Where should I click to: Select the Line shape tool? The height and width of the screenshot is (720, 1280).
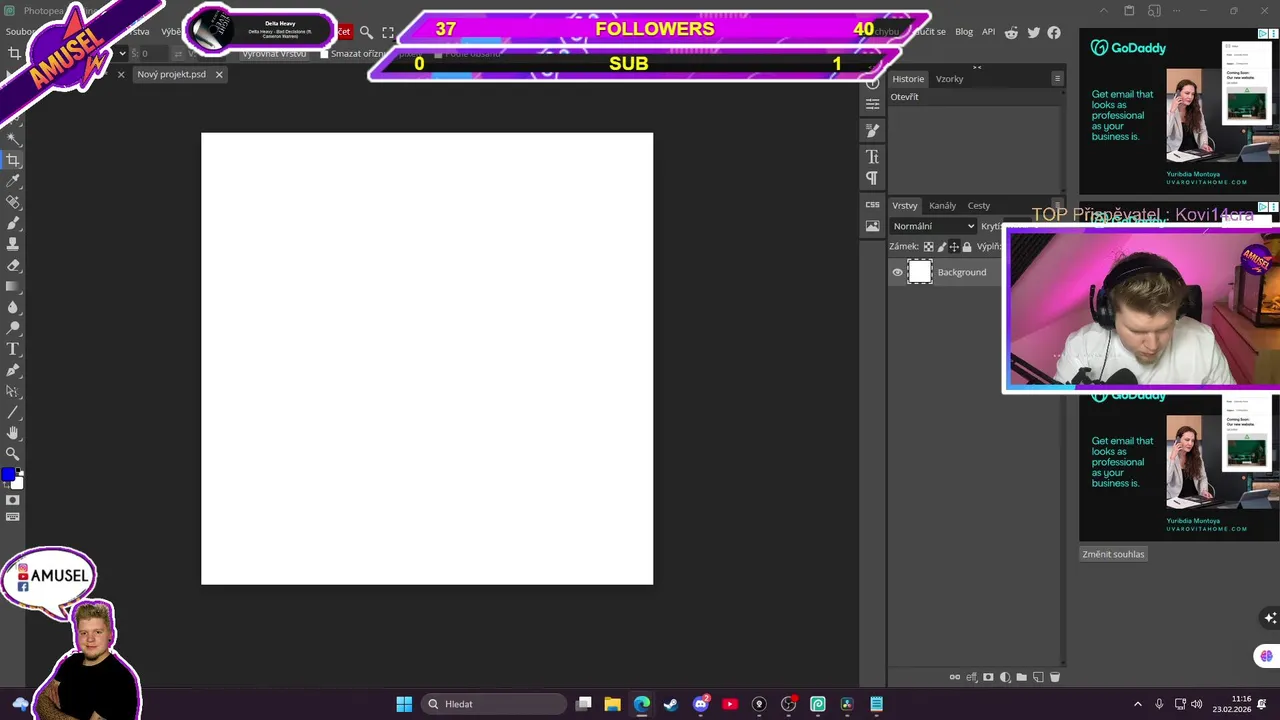pyautogui.click(x=13, y=412)
